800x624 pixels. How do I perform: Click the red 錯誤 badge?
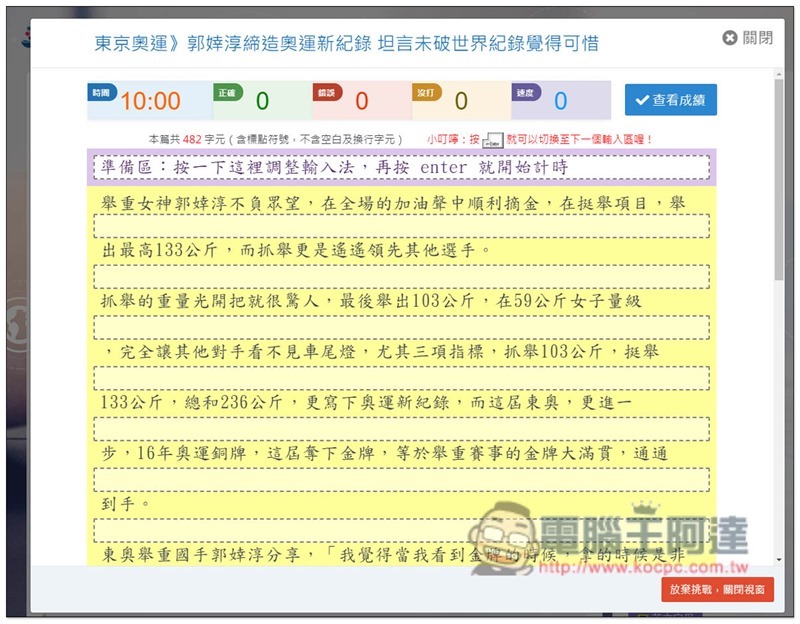[327, 92]
